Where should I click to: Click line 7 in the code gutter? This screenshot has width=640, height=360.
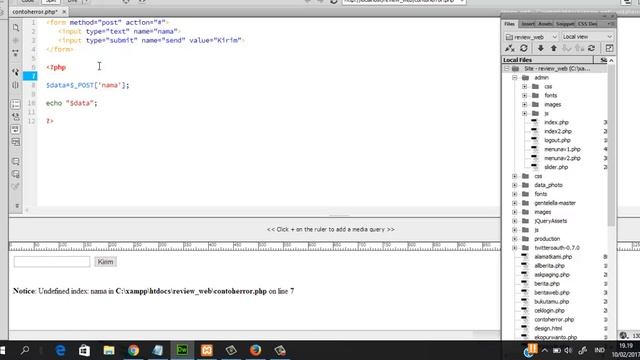pyautogui.click(x=30, y=76)
